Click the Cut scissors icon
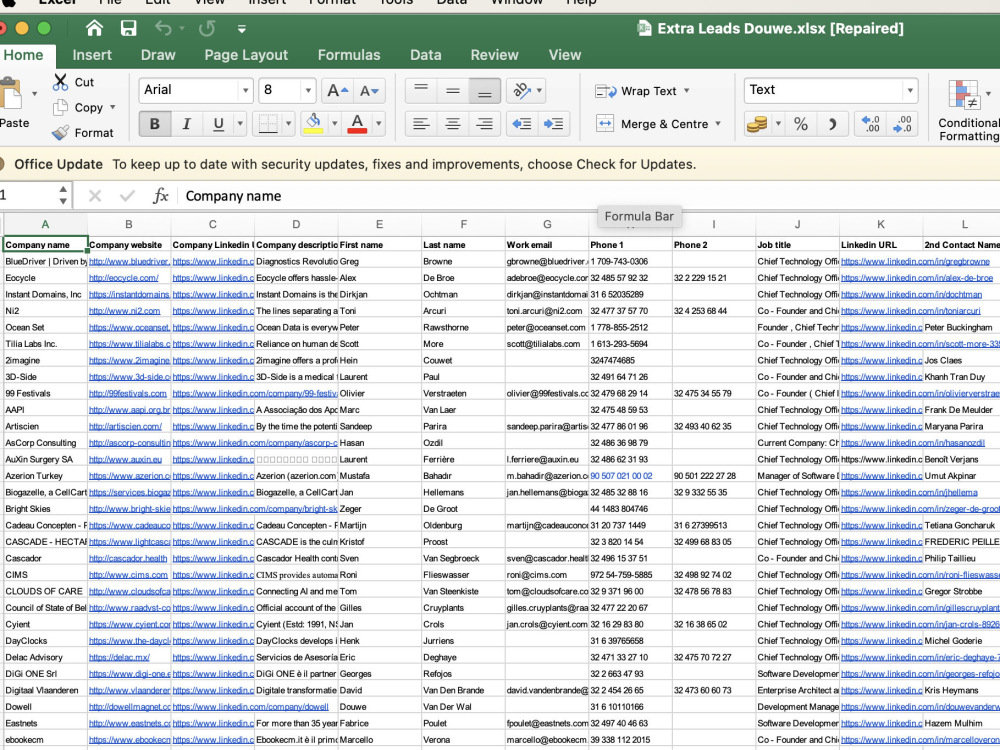Image resolution: width=1000 pixels, height=750 pixels. pos(61,82)
